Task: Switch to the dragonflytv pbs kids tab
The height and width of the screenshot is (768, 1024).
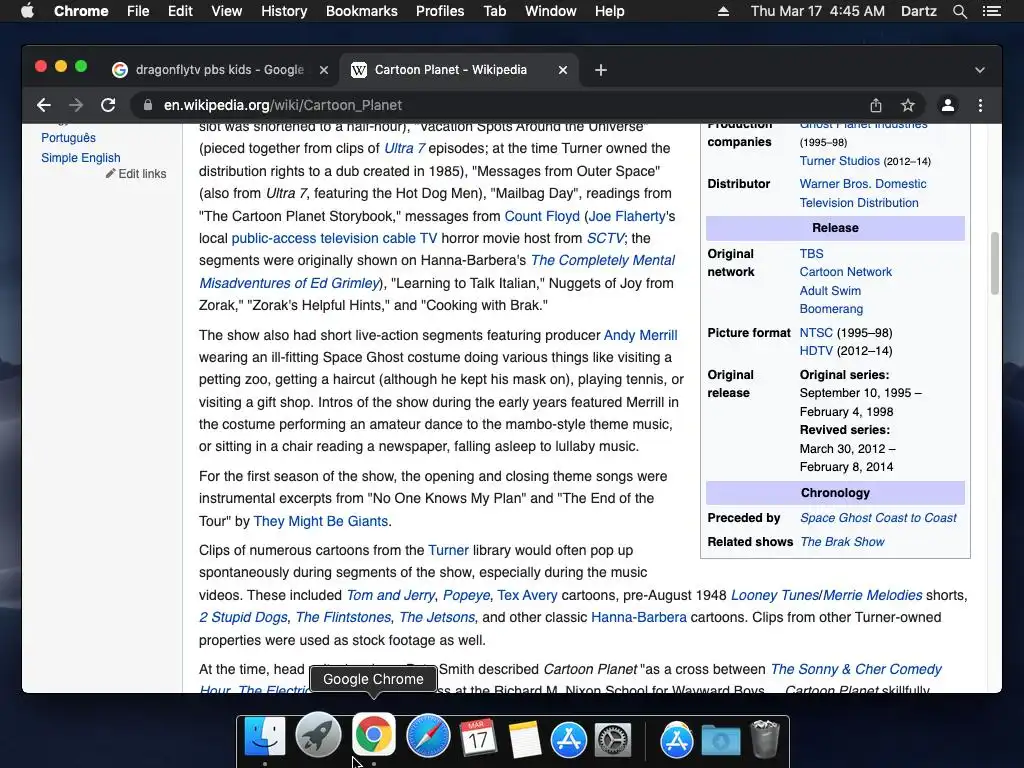Action: tap(219, 70)
